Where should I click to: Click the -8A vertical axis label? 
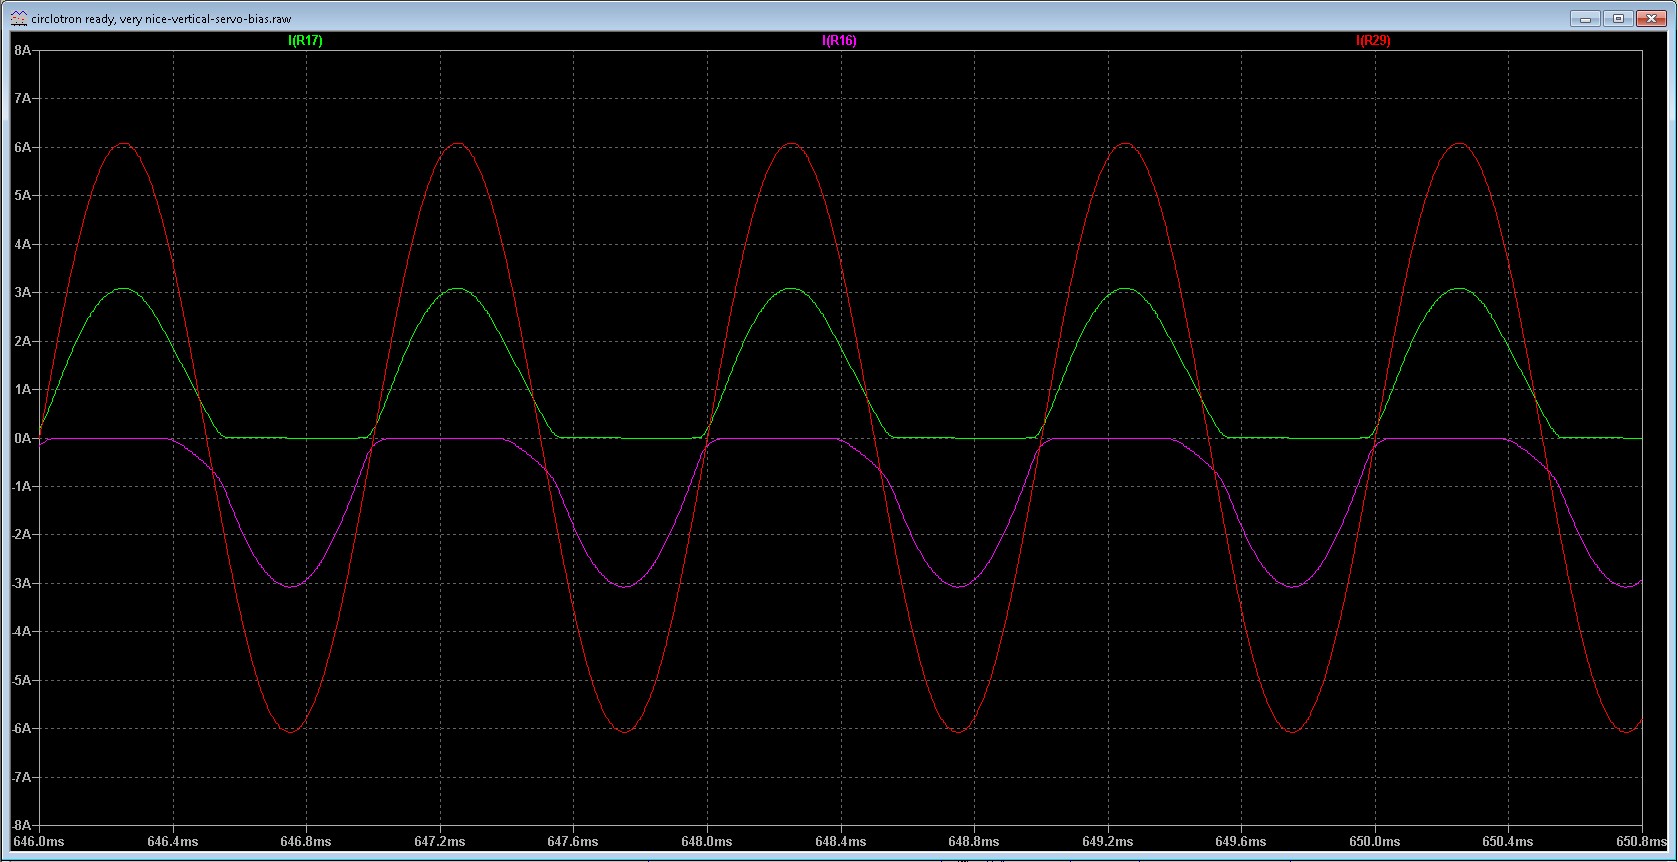pos(21,826)
